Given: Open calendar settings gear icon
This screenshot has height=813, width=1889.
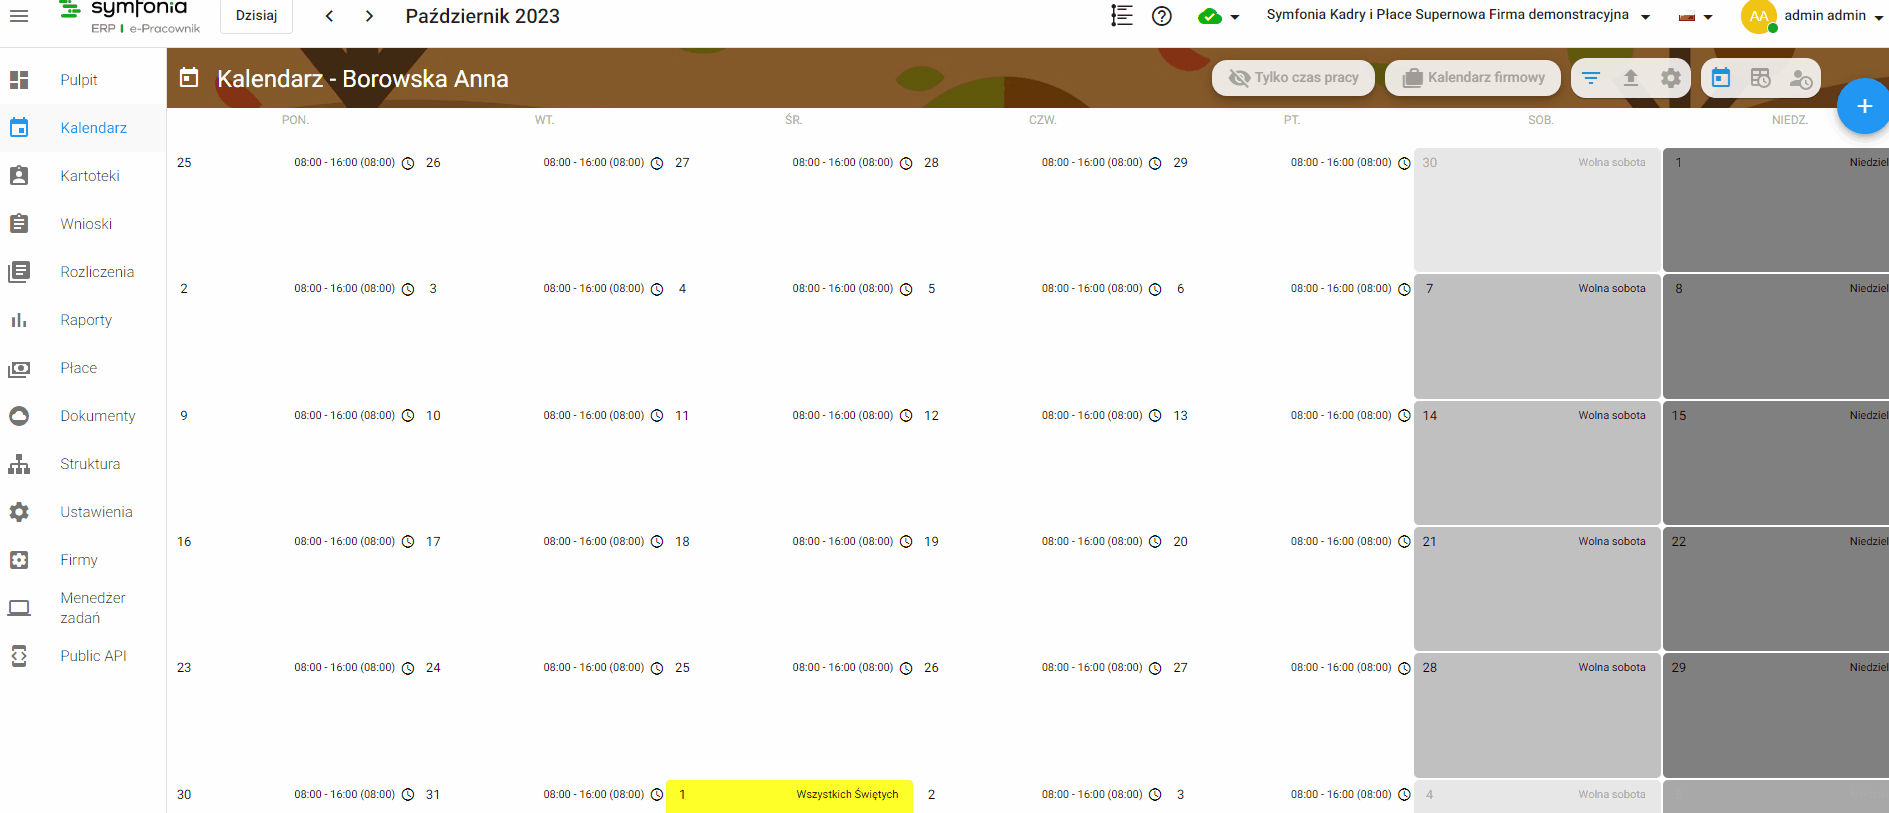Looking at the screenshot, I should (x=1671, y=78).
